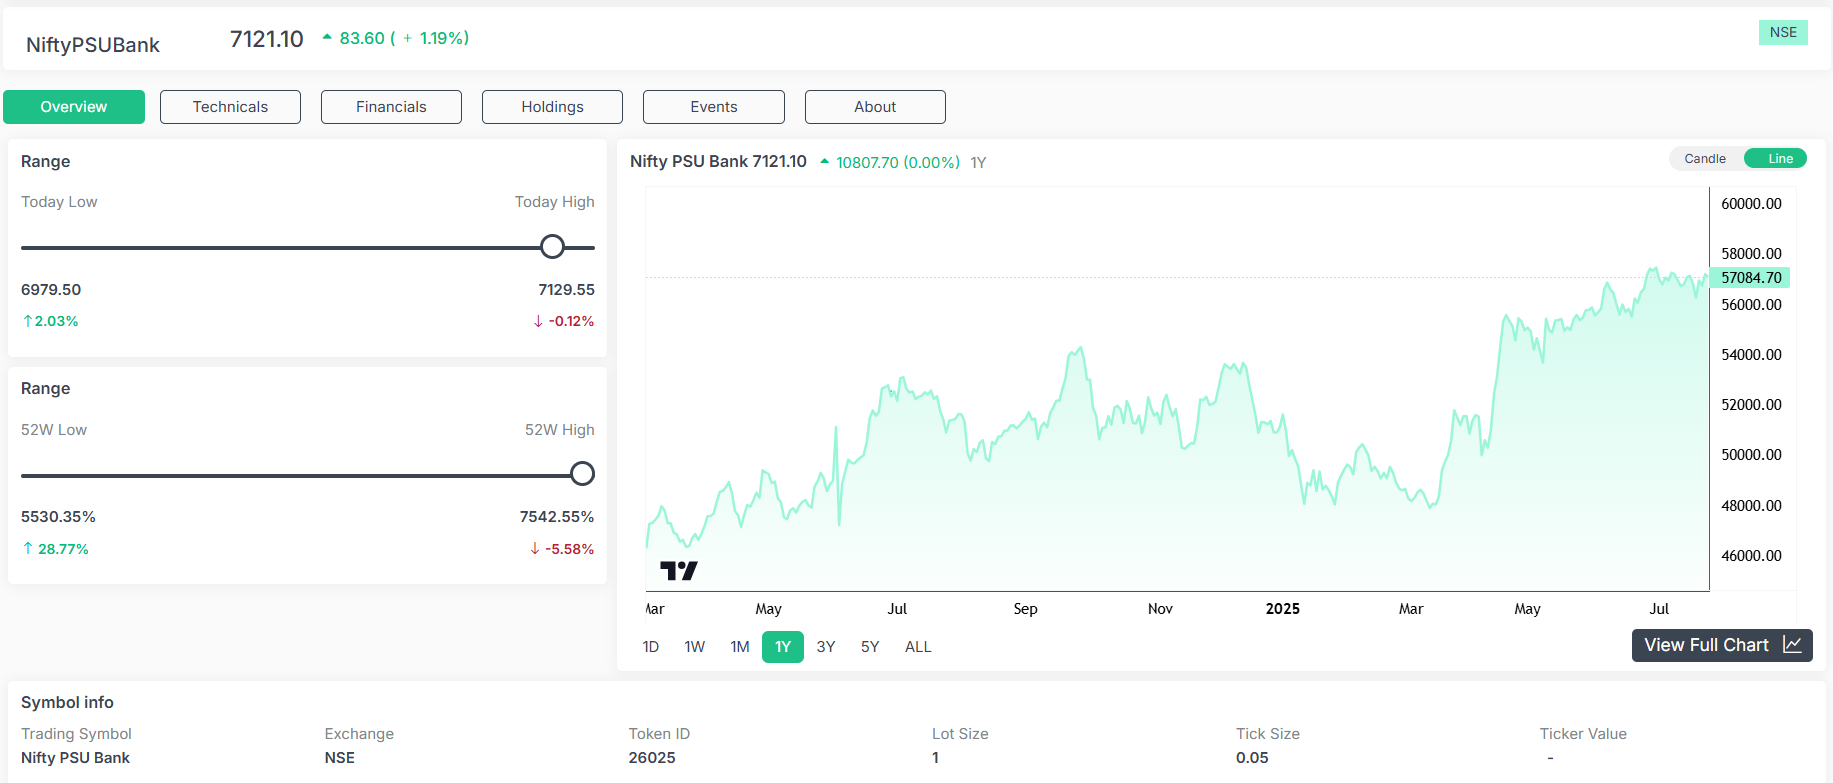Click the TradingView logo on chart
Viewport: 1833px width, 783px height.
(678, 571)
